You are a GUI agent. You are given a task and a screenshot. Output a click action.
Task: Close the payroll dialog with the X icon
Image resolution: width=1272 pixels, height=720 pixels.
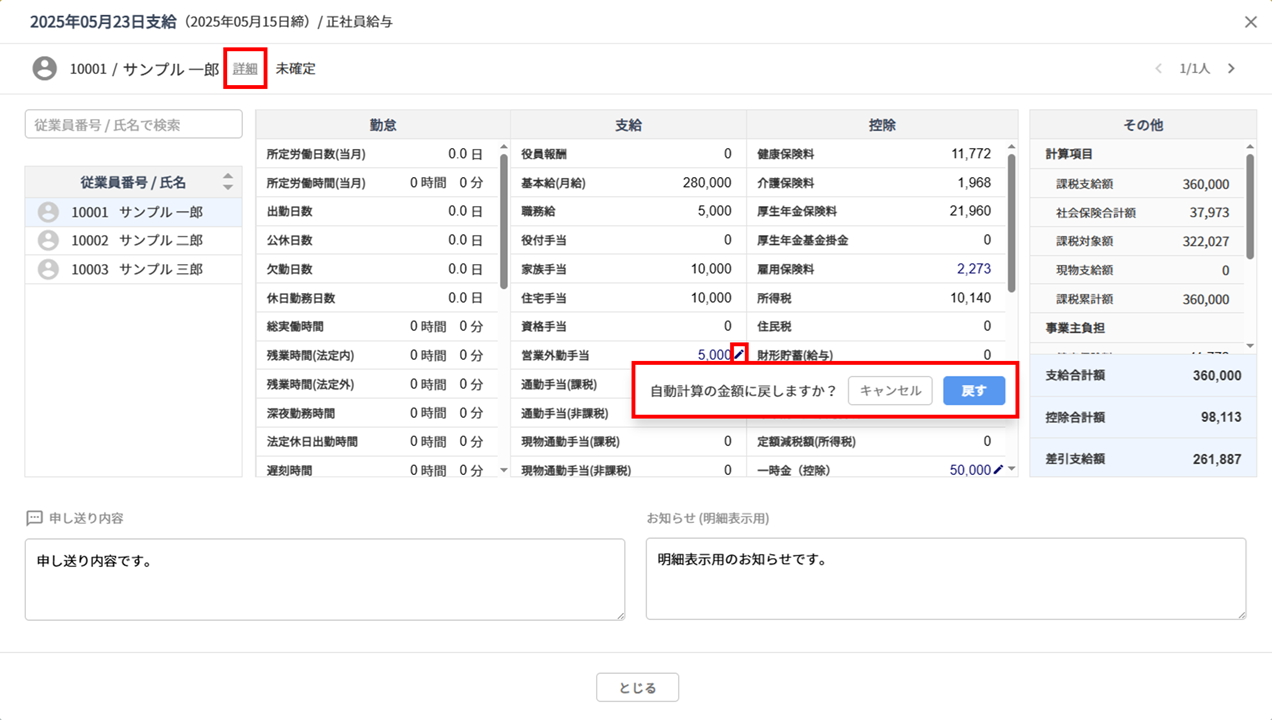[1250, 22]
